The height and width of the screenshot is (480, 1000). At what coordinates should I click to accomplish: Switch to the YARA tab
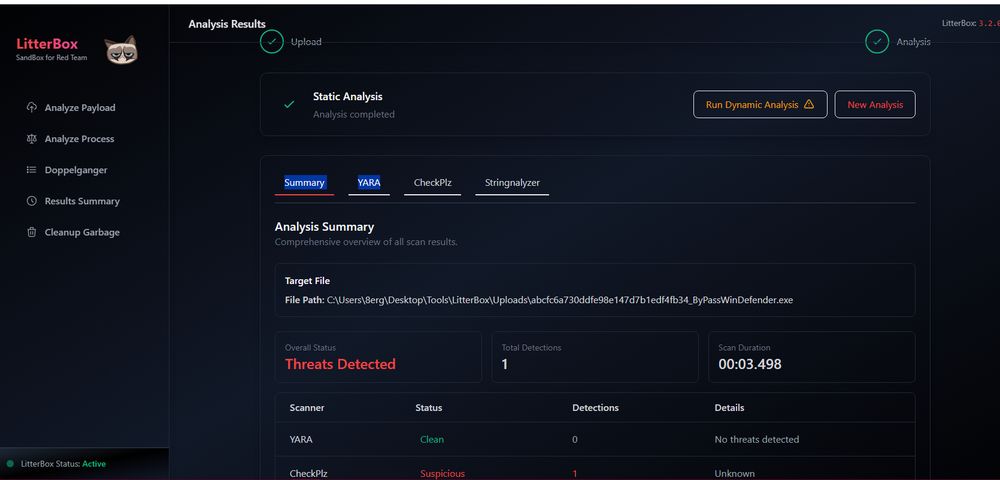(x=369, y=183)
